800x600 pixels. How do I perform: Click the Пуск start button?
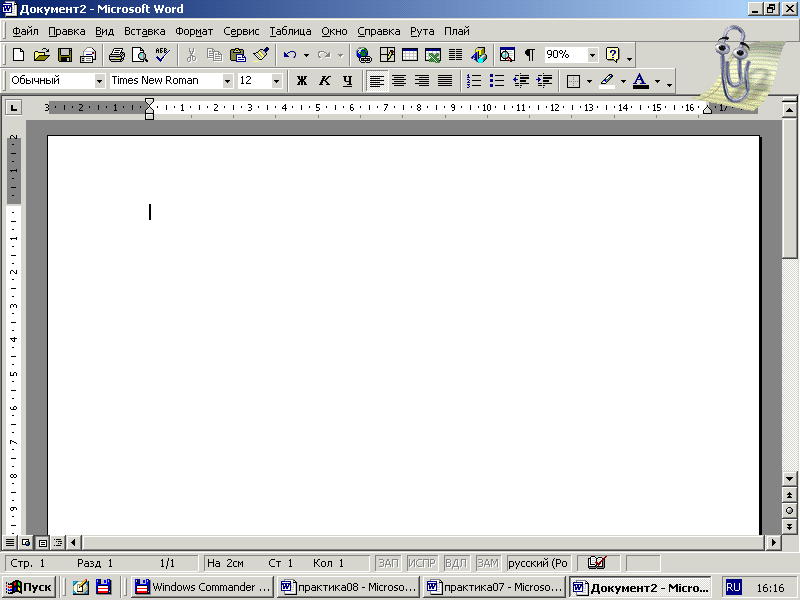coord(30,587)
